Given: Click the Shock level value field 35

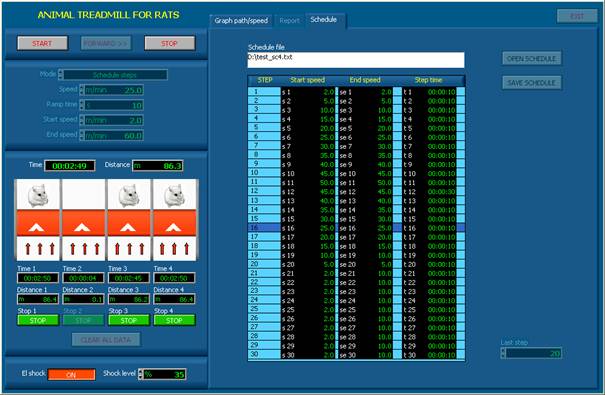Looking at the screenshot, I should point(164,375).
